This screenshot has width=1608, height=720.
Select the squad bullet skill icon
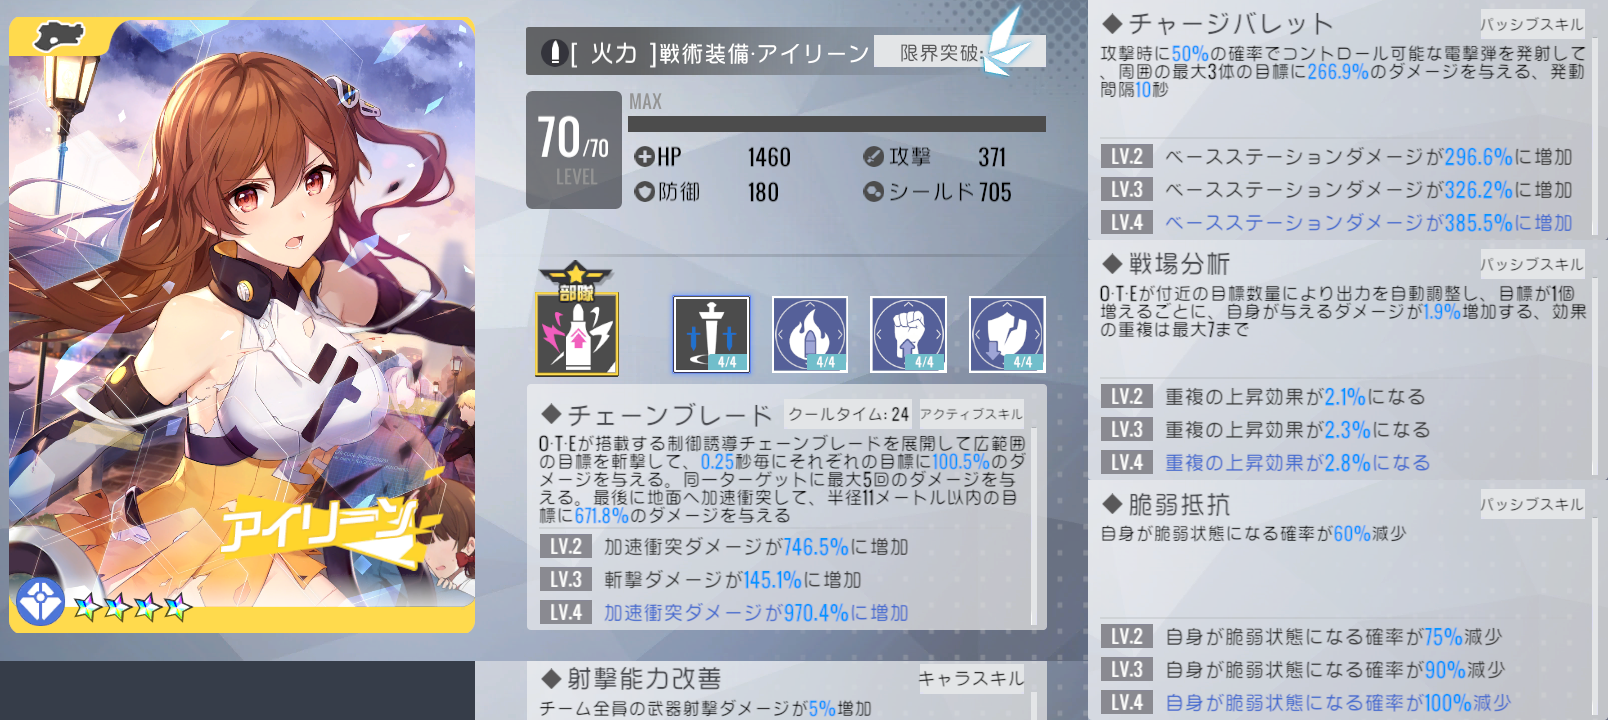pyautogui.click(x=577, y=333)
